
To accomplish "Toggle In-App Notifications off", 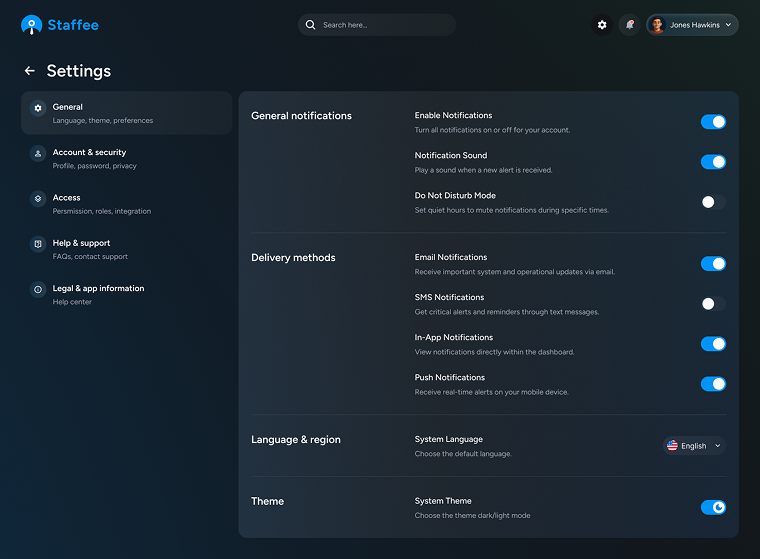I will pyautogui.click(x=713, y=344).
